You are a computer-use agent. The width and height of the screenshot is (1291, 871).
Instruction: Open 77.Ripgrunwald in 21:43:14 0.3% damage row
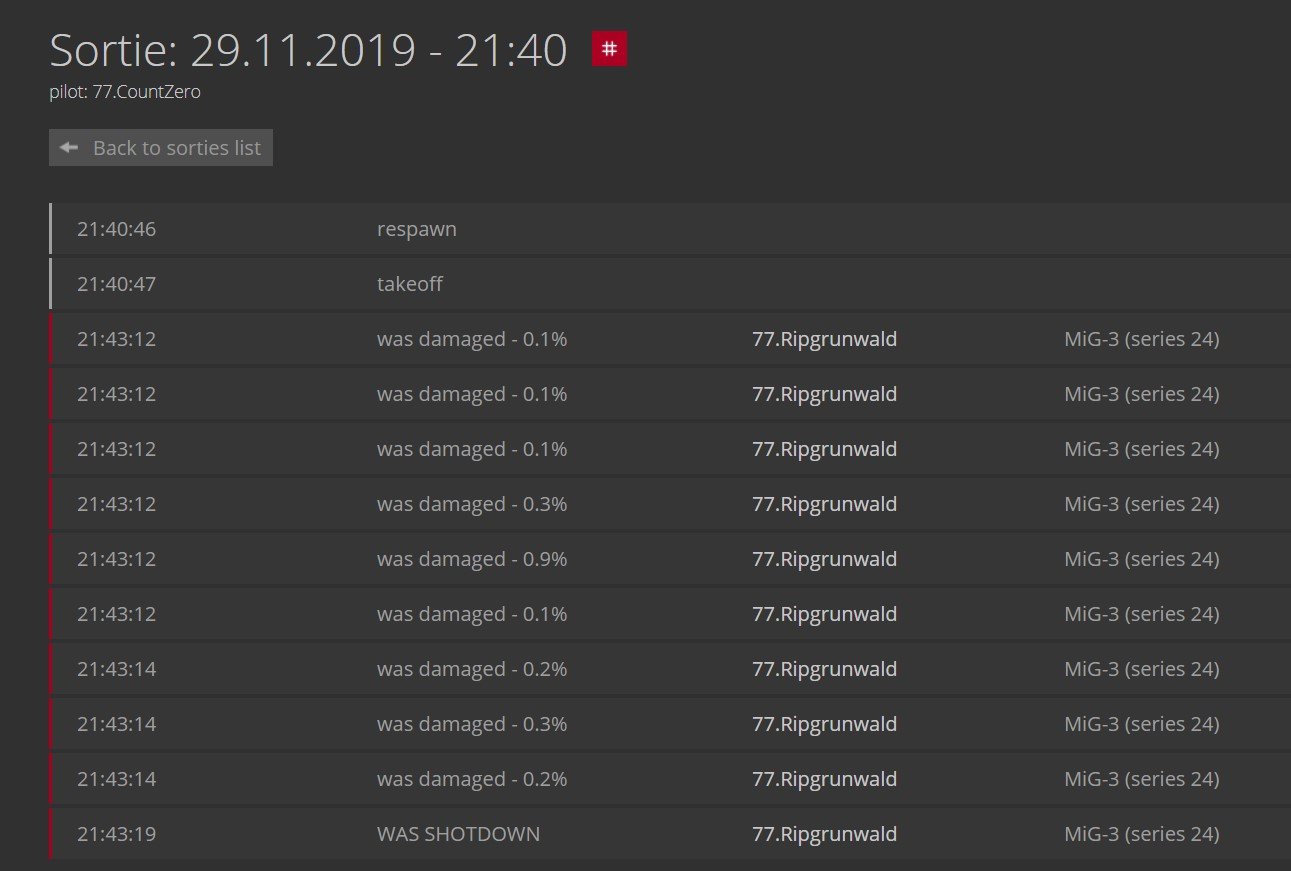point(824,724)
